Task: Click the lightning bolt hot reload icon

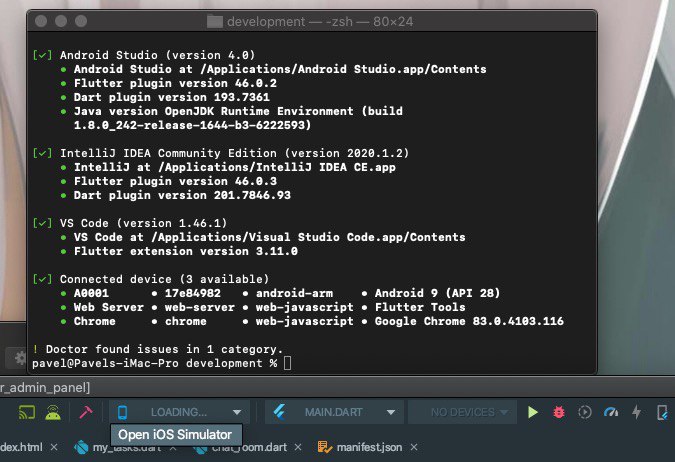Action: click(636, 412)
